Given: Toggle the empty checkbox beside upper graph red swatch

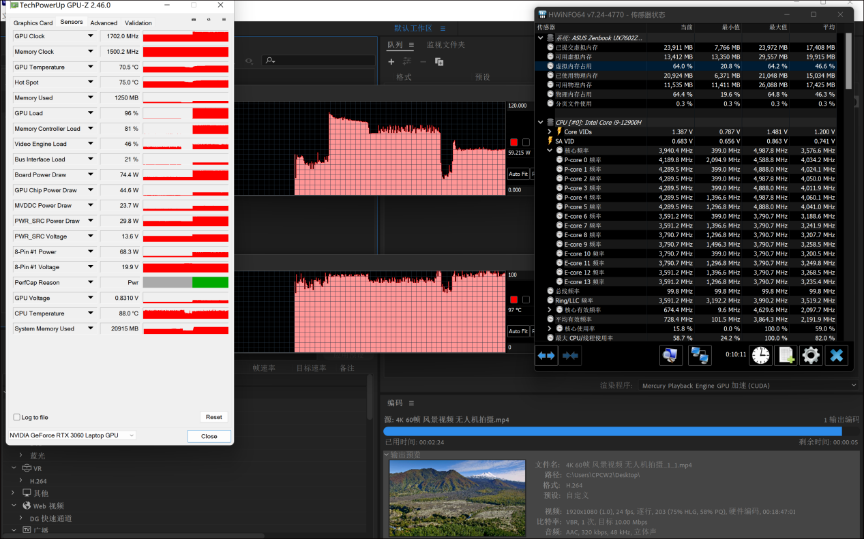Looking at the screenshot, I should (526, 142).
